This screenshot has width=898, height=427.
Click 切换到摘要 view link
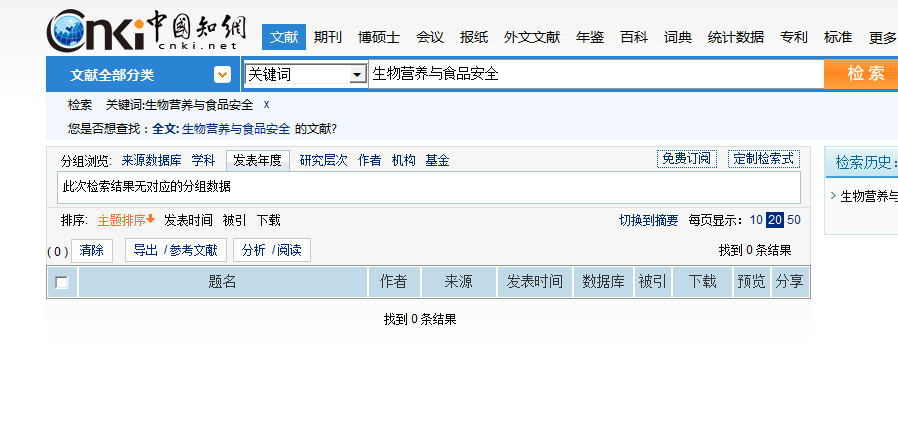[x=648, y=220]
